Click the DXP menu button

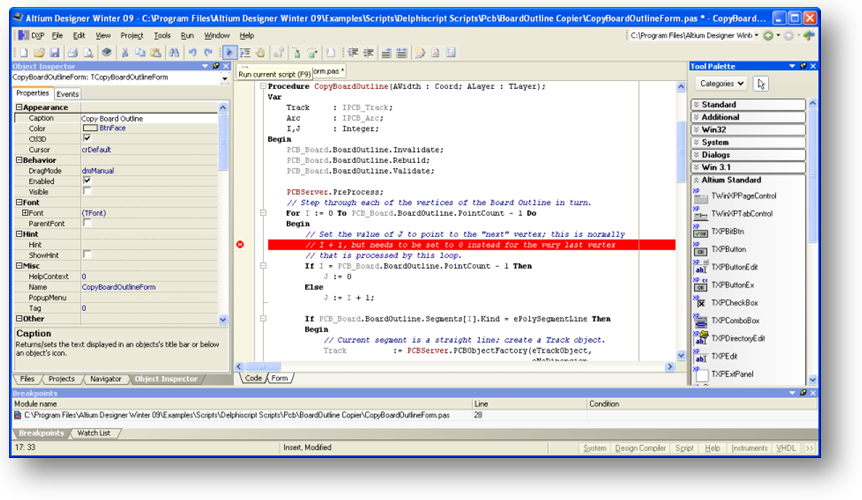pyautogui.click(x=32, y=35)
